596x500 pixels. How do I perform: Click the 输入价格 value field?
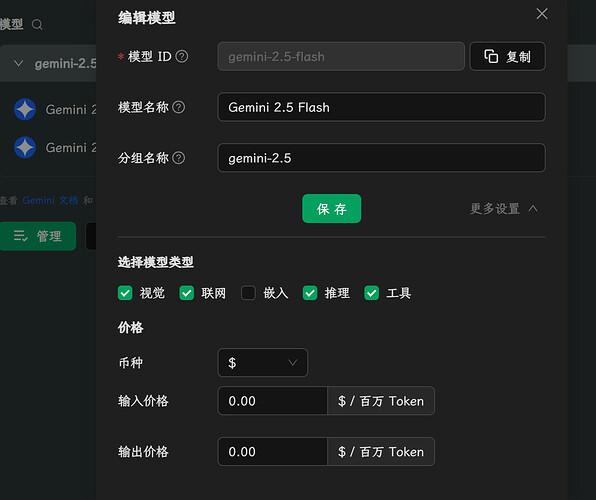[273, 401]
